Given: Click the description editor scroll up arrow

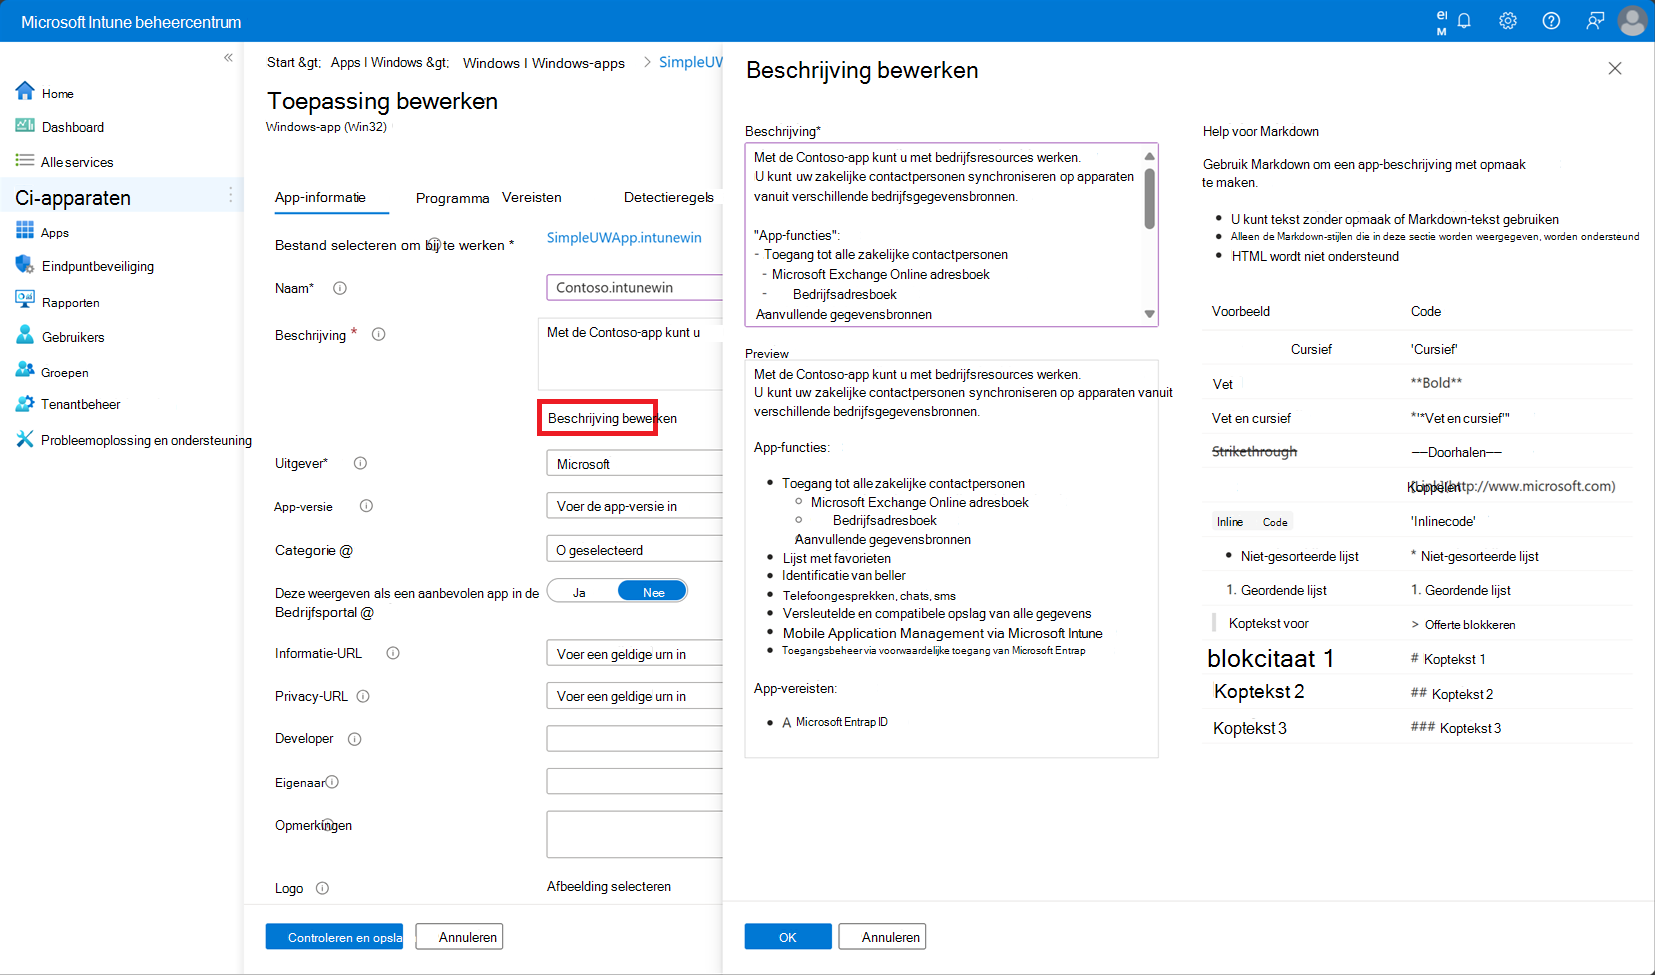Looking at the screenshot, I should click(x=1150, y=156).
